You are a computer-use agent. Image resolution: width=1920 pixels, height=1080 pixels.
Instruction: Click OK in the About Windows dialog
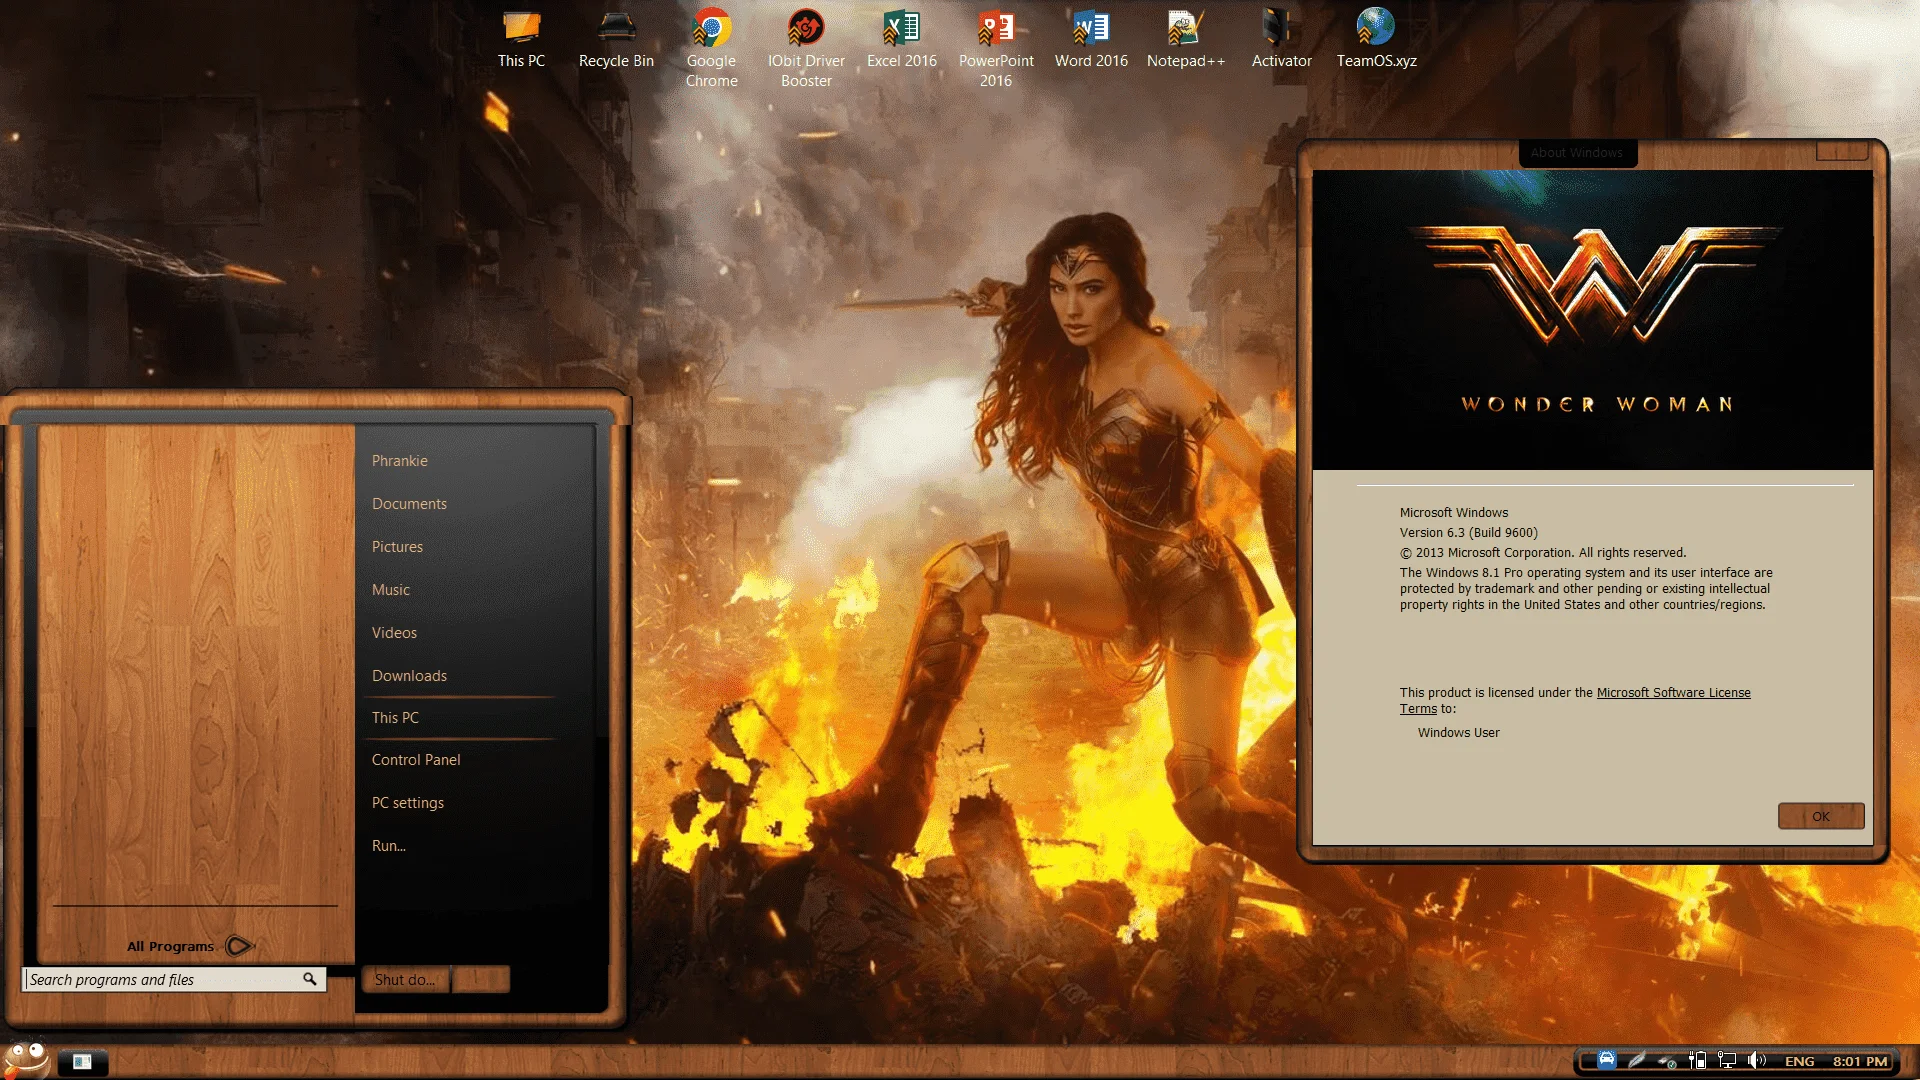pos(1821,816)
